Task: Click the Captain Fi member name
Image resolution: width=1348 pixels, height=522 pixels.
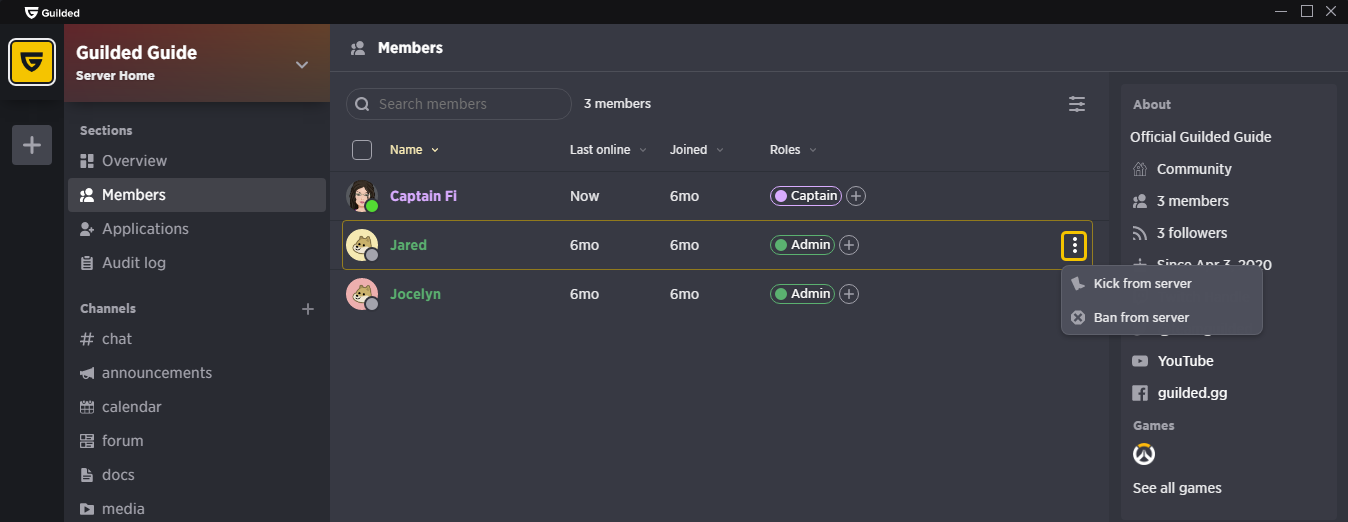Action: click(x=423, y=196)
